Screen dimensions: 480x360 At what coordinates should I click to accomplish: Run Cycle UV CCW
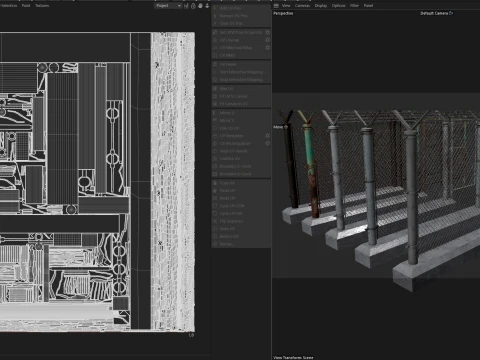241,206
